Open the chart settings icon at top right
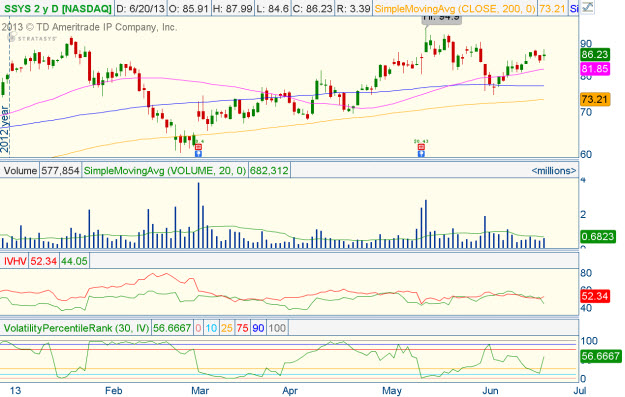This screenshot has width=625, height=397. [x=587, y=8]
